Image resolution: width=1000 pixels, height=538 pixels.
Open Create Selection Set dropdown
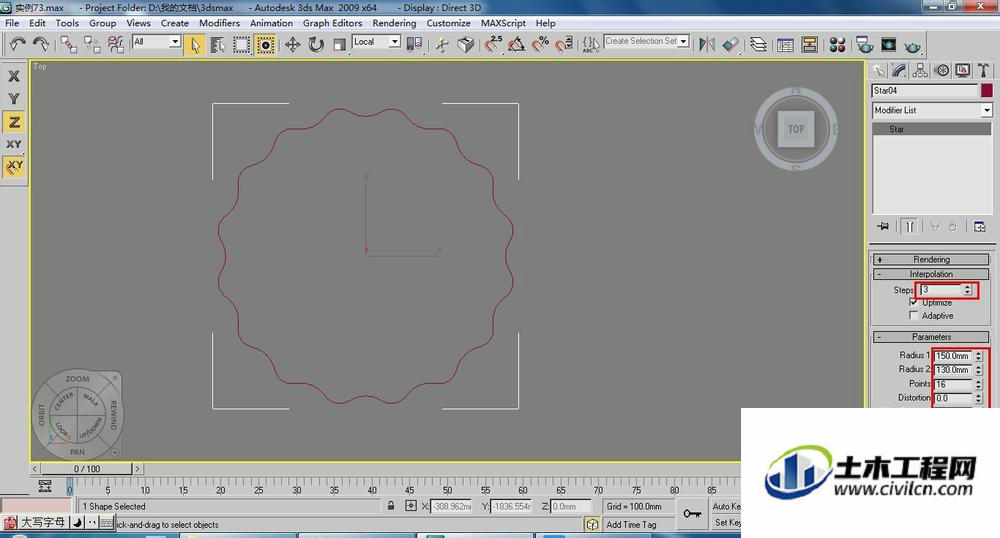click(x=647, y=41)
